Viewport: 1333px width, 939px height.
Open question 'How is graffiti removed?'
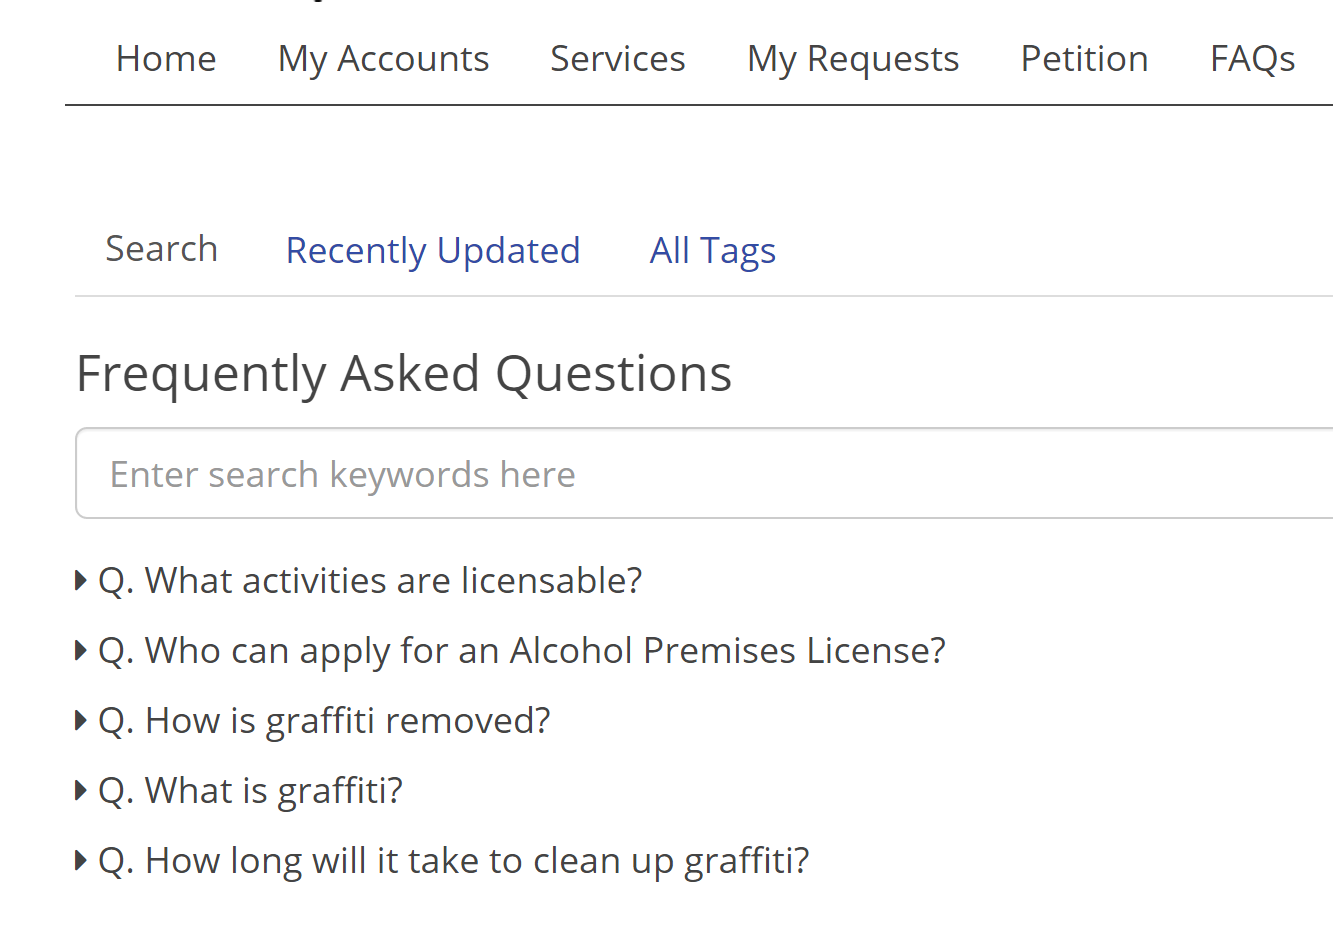pyautogui.click(x=324, y=721)
